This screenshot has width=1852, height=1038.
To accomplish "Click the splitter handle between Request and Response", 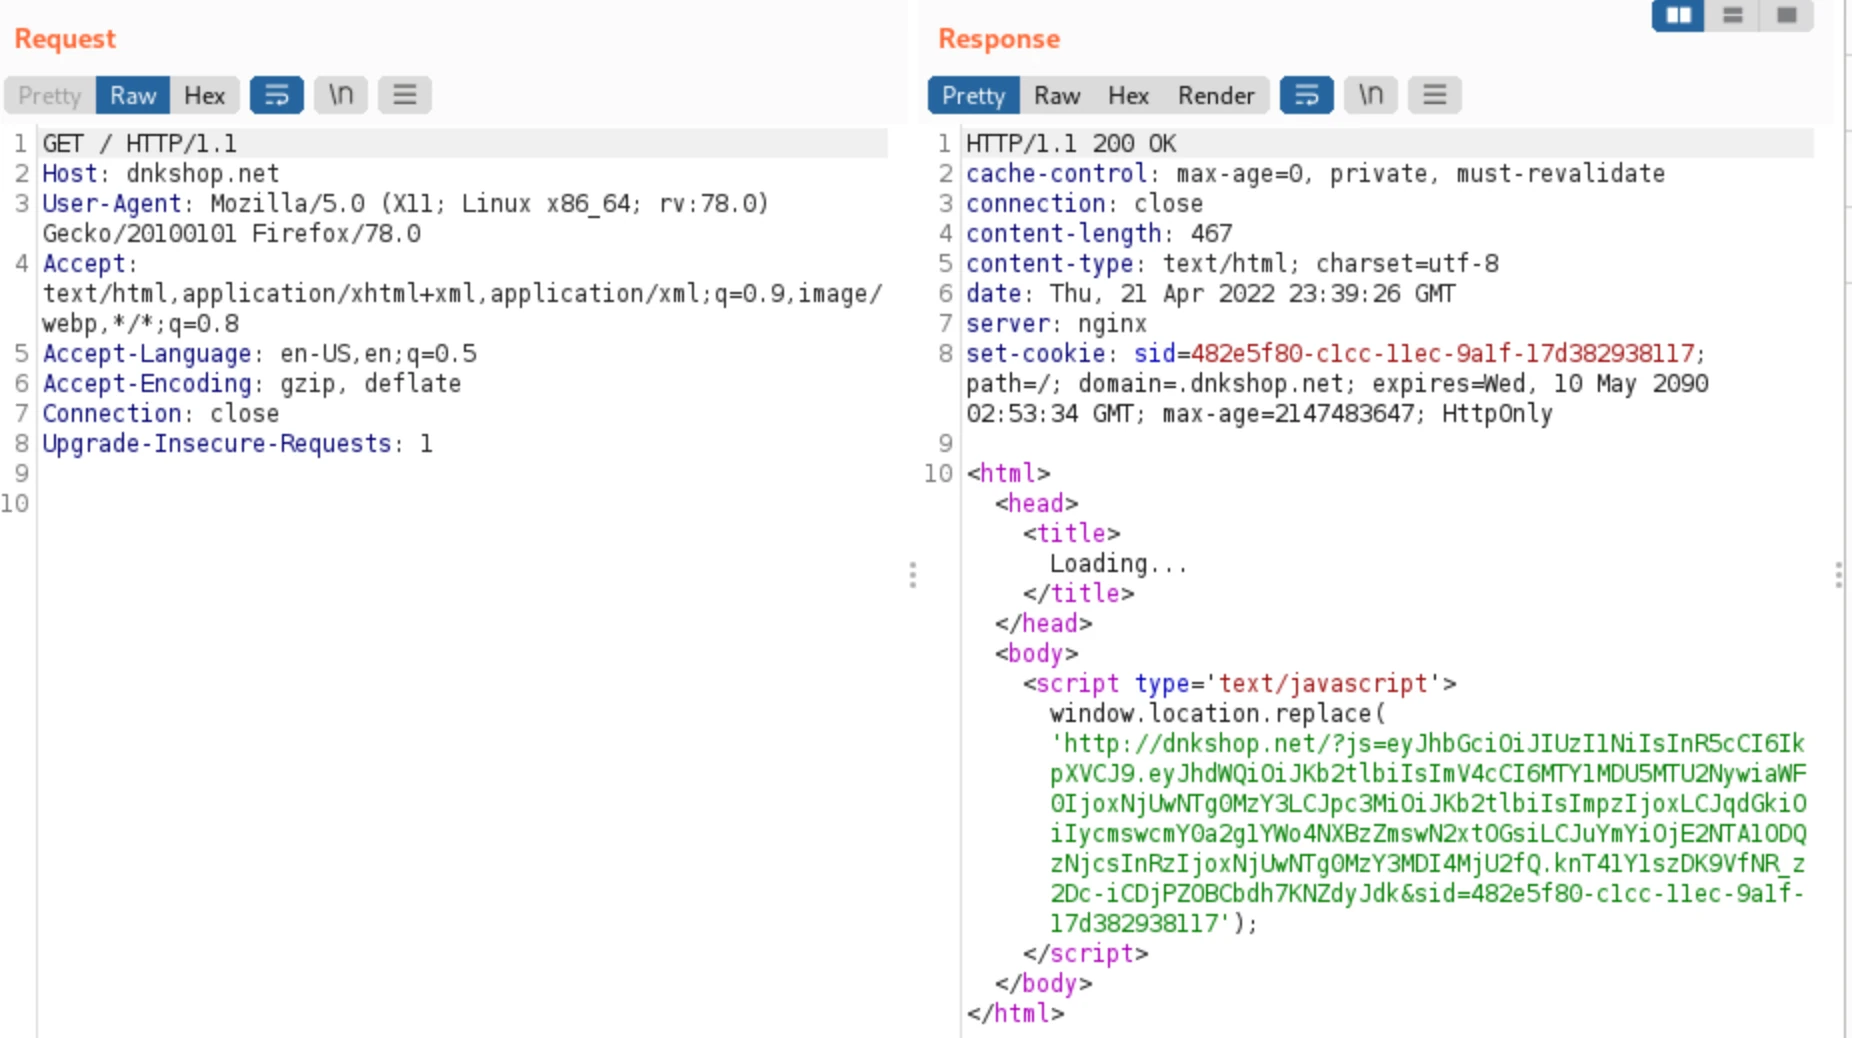I will pyautogui.click(x=912, y=575).
